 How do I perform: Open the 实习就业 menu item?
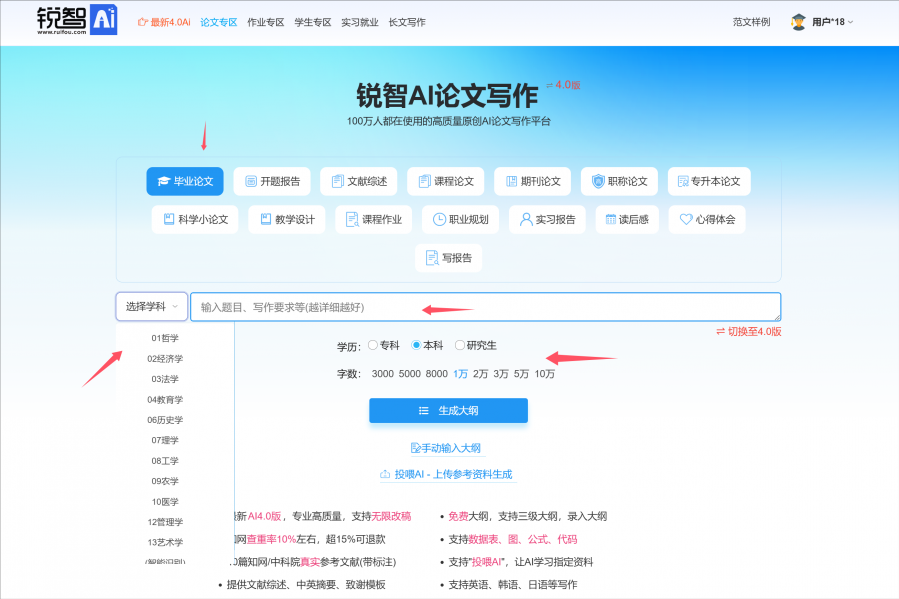(x=361, y=20)
